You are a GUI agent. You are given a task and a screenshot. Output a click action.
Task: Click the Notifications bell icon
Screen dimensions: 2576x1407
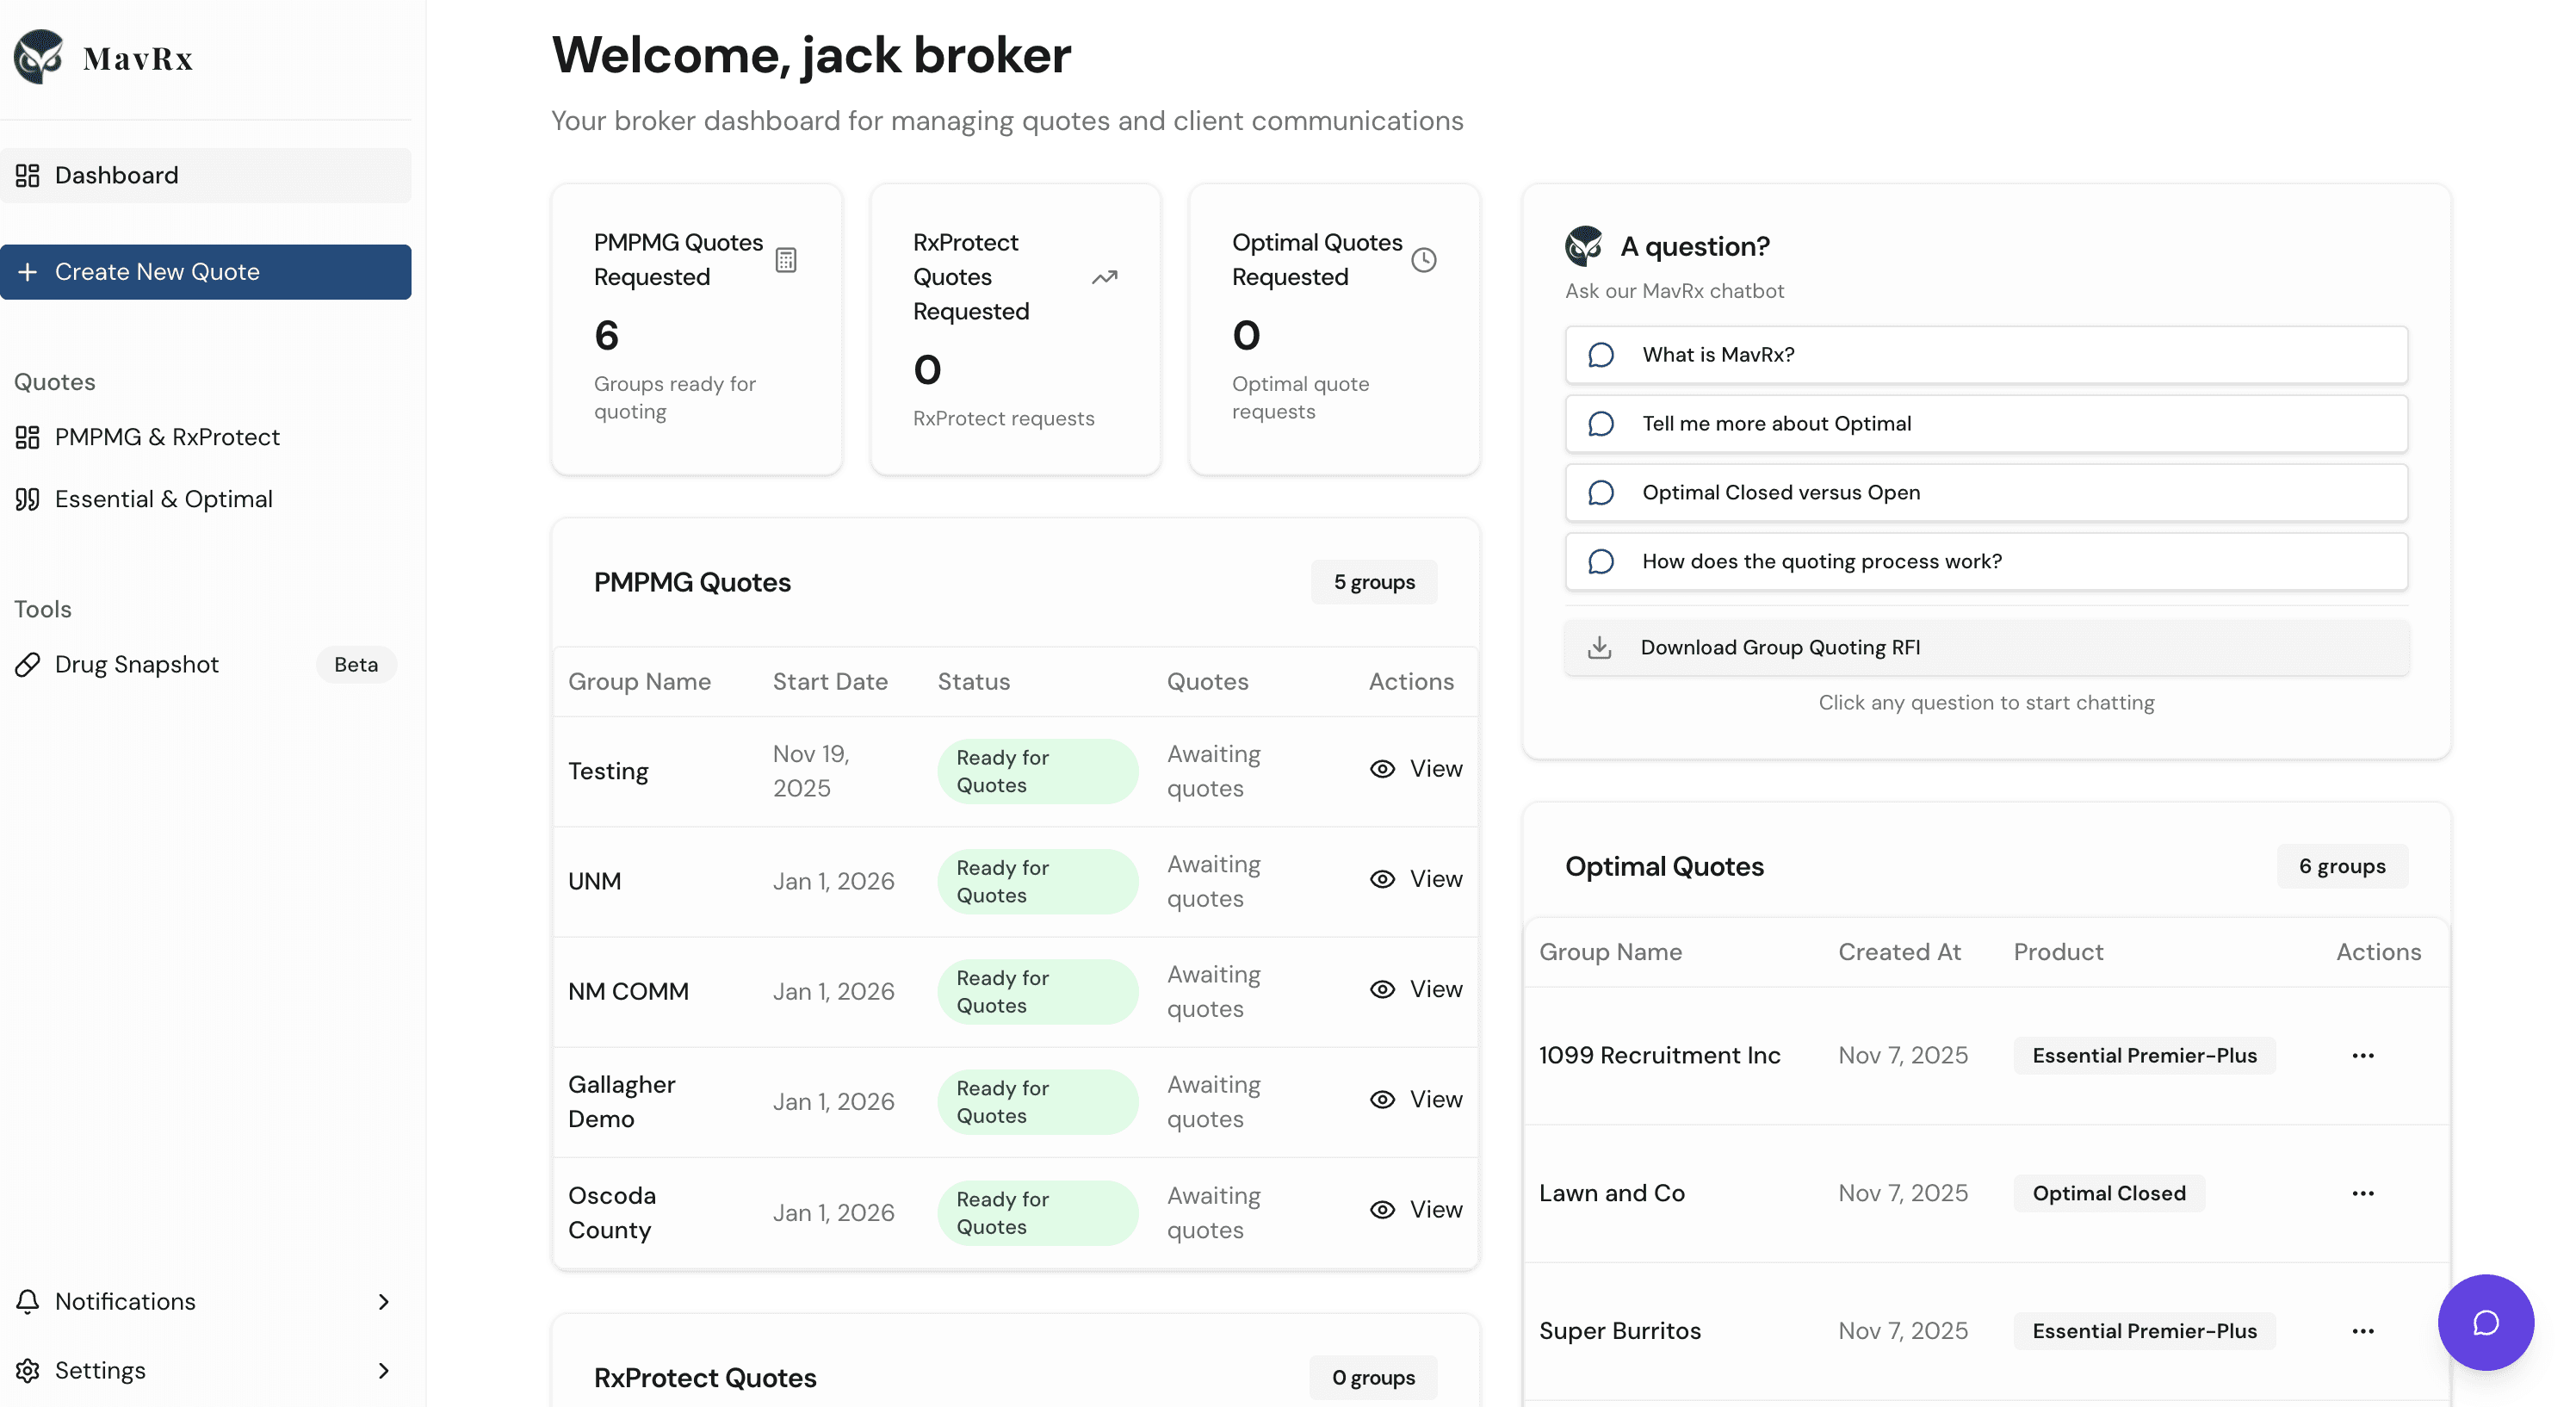28,1302
